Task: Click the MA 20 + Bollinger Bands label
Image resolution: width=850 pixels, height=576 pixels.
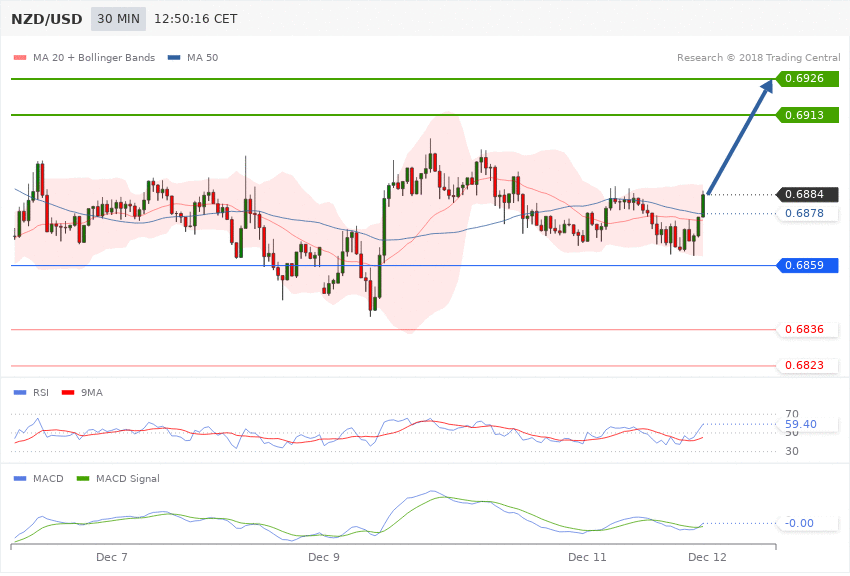Action: (x=94, y=57)
